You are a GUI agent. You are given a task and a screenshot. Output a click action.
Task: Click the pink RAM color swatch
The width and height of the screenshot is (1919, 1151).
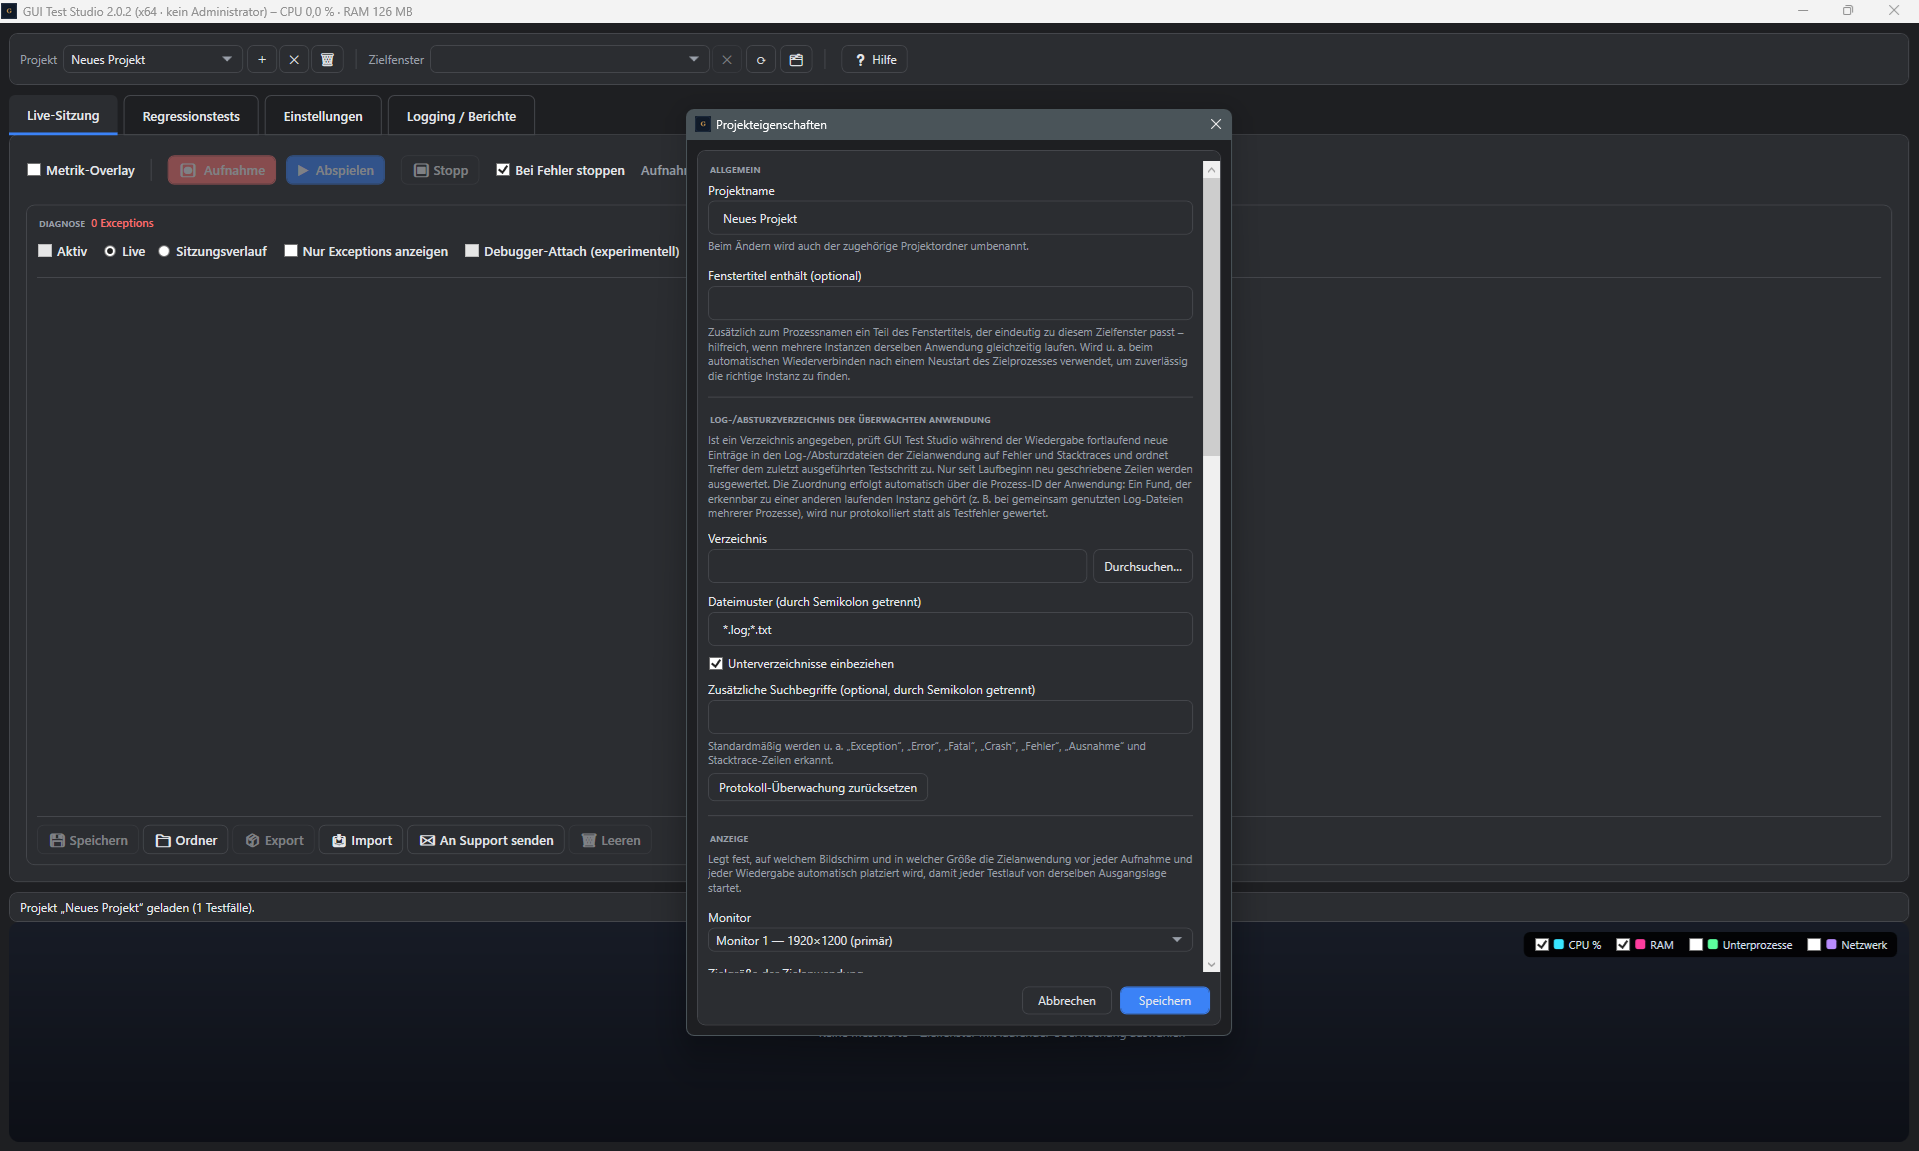[1640, 945]
